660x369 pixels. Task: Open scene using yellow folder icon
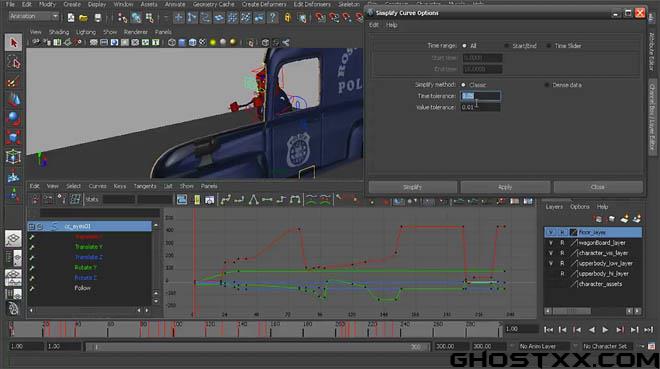click(84, 18)
